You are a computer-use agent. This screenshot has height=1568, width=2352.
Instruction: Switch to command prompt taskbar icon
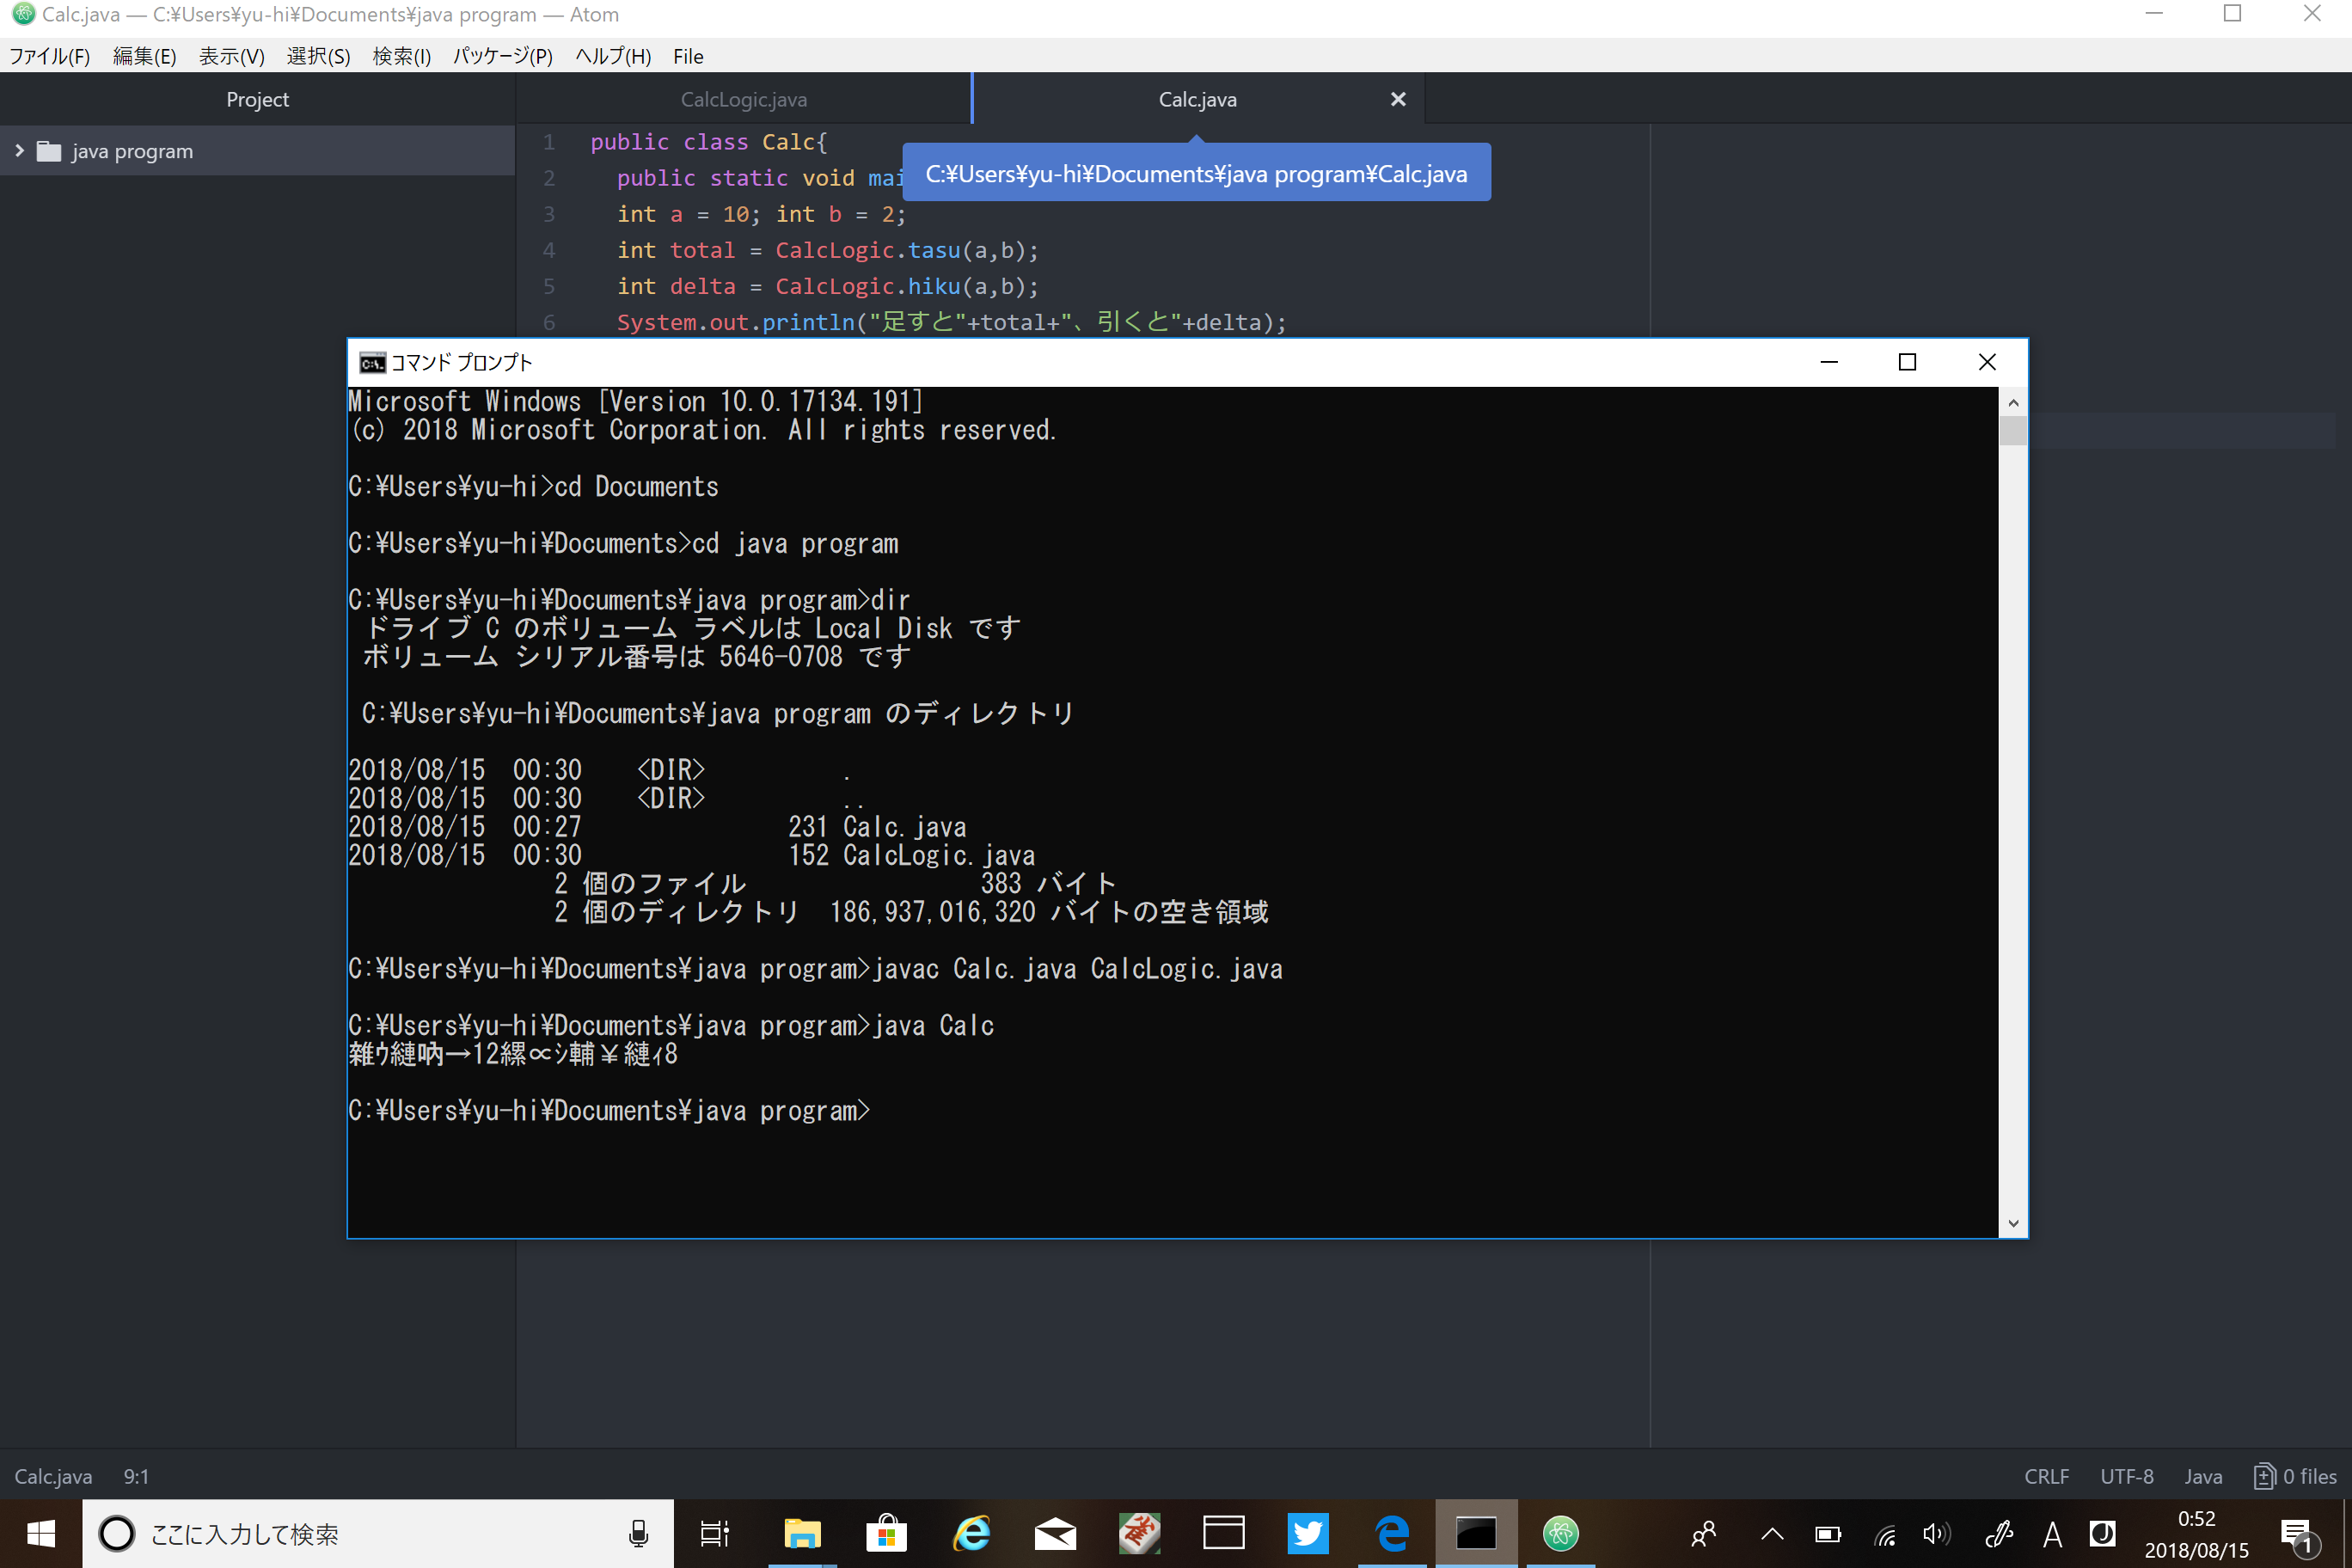1476,1533
